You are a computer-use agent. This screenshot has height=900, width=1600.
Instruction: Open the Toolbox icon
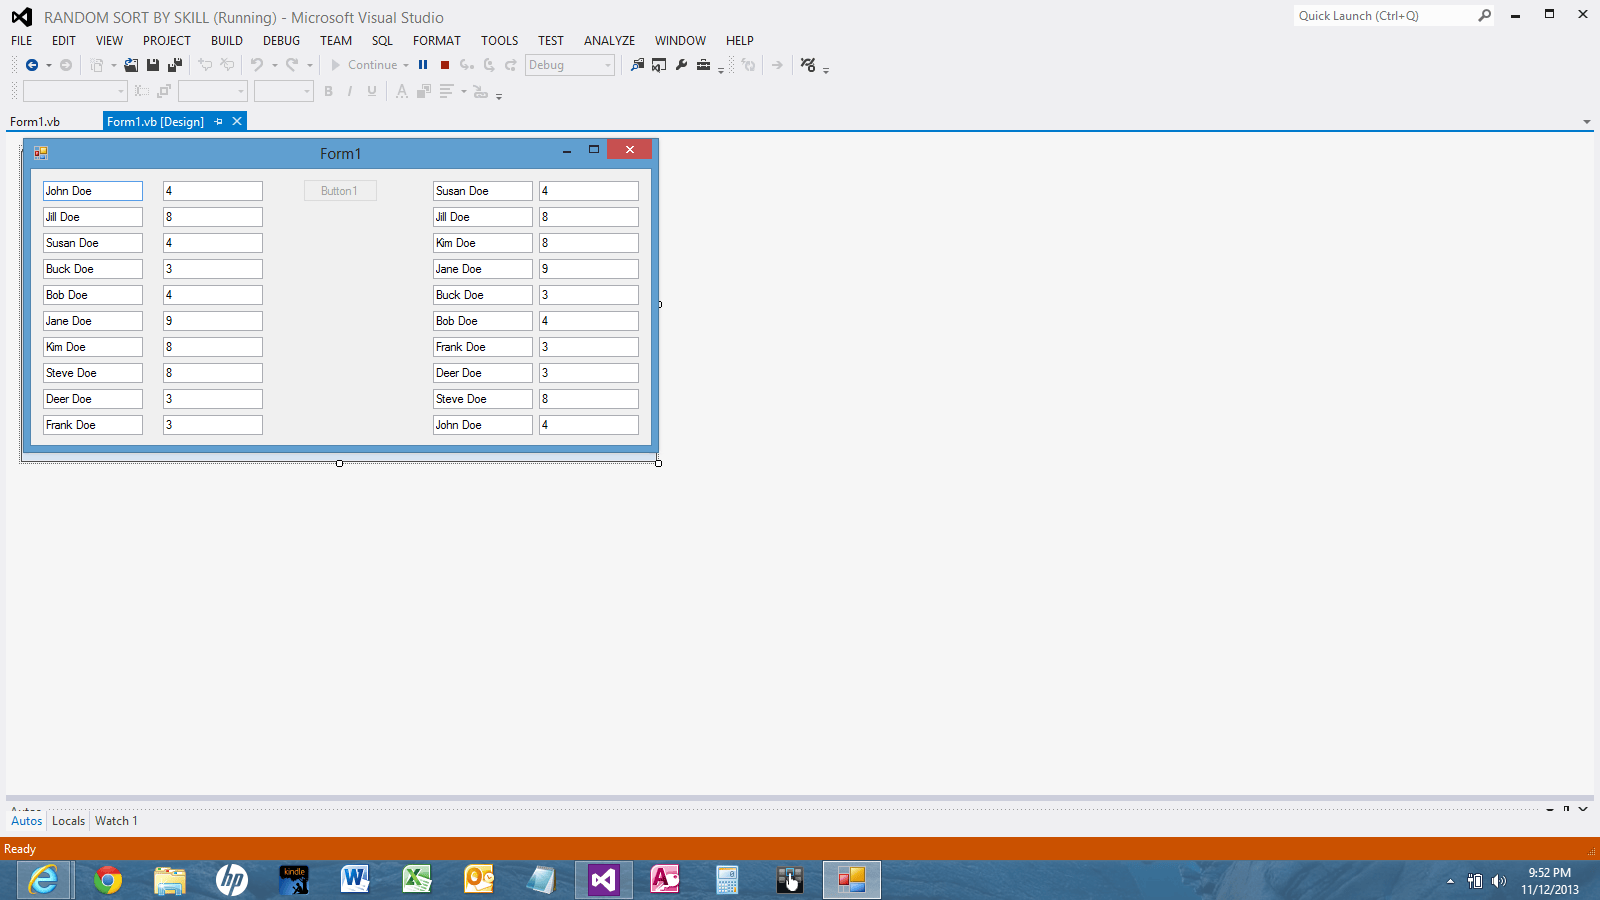[x=703, y=65]
